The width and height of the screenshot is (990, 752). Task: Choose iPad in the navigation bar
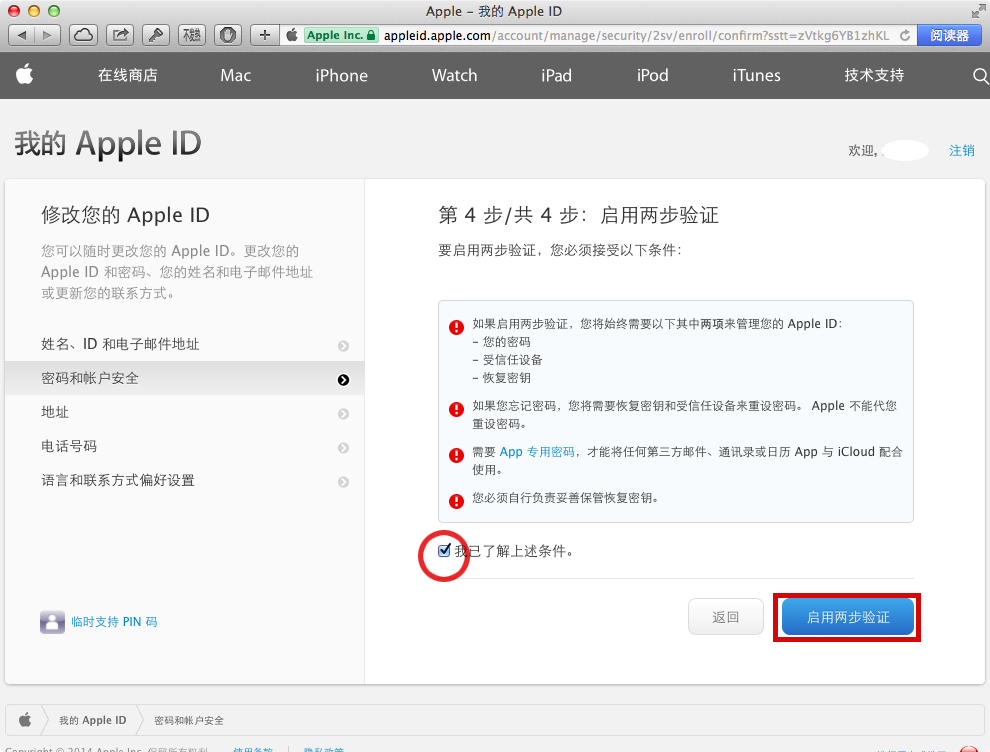tap(556, 75)
